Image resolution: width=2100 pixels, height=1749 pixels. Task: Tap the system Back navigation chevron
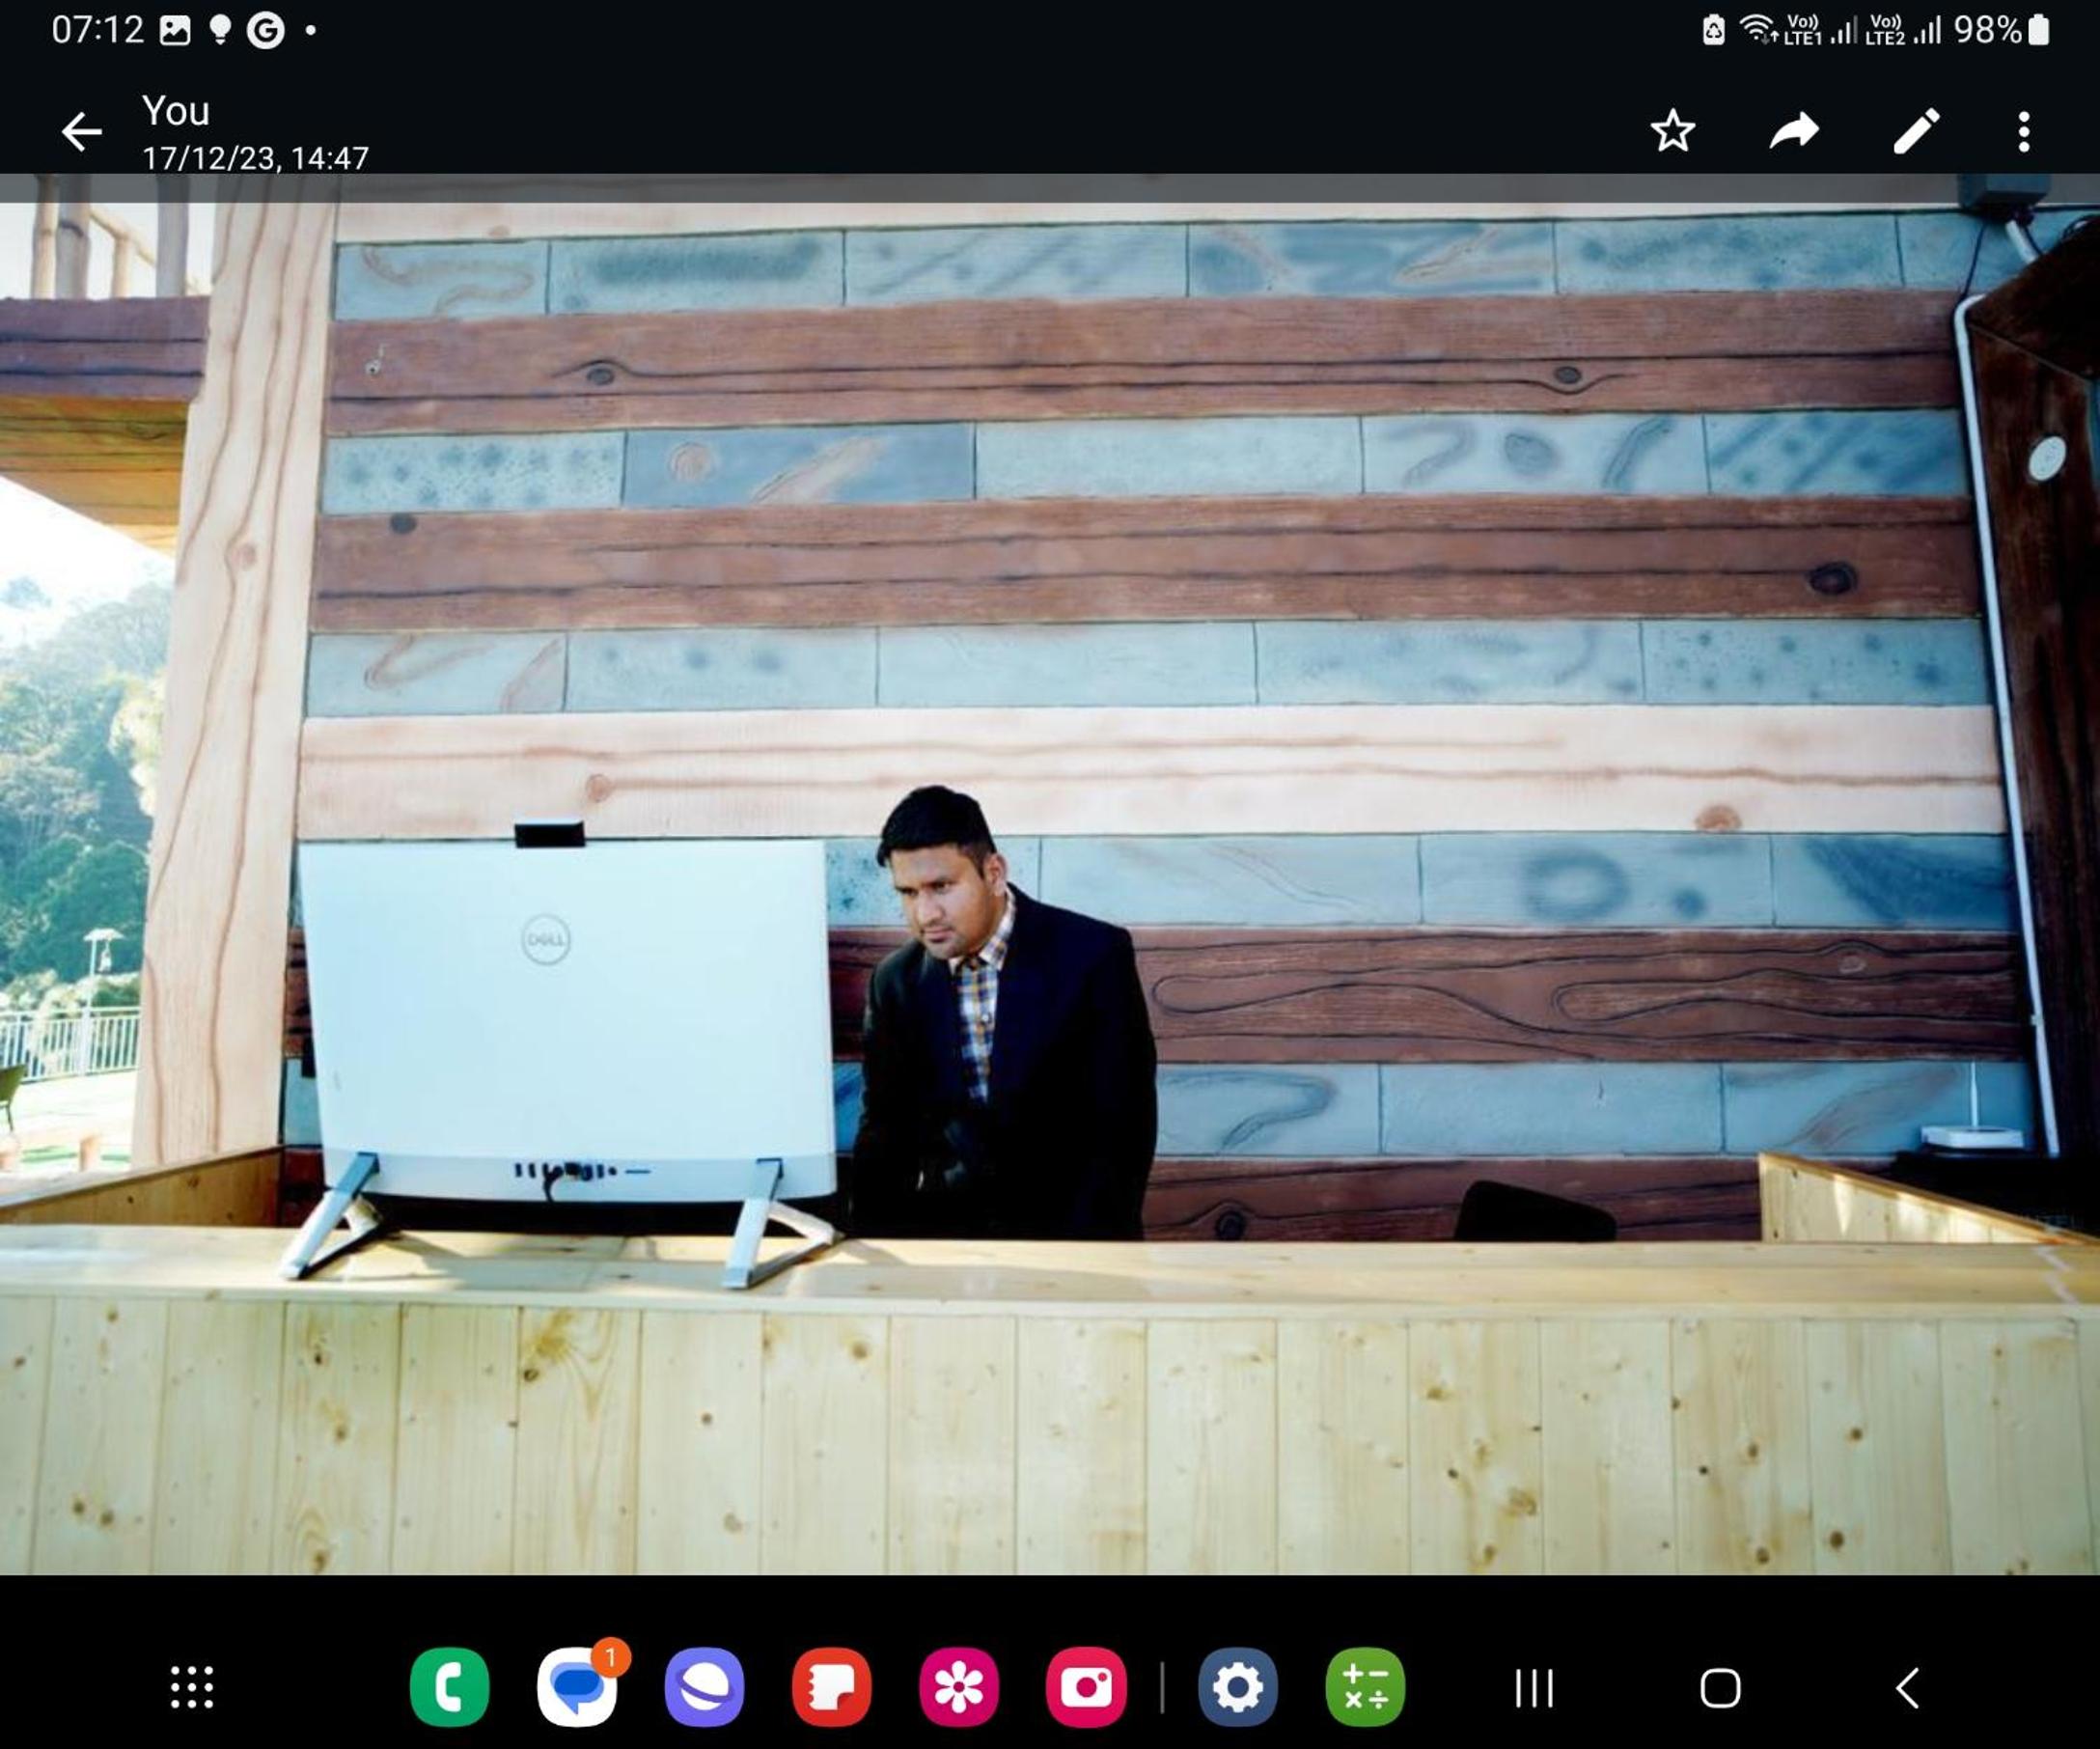pos(1907,1688)
